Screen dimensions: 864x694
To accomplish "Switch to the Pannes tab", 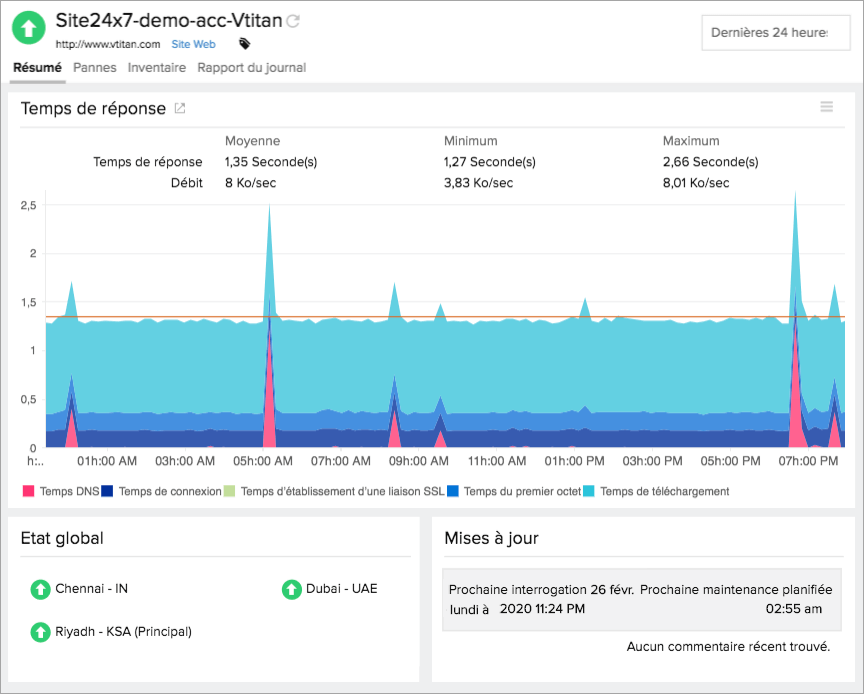I will (95, 68).
